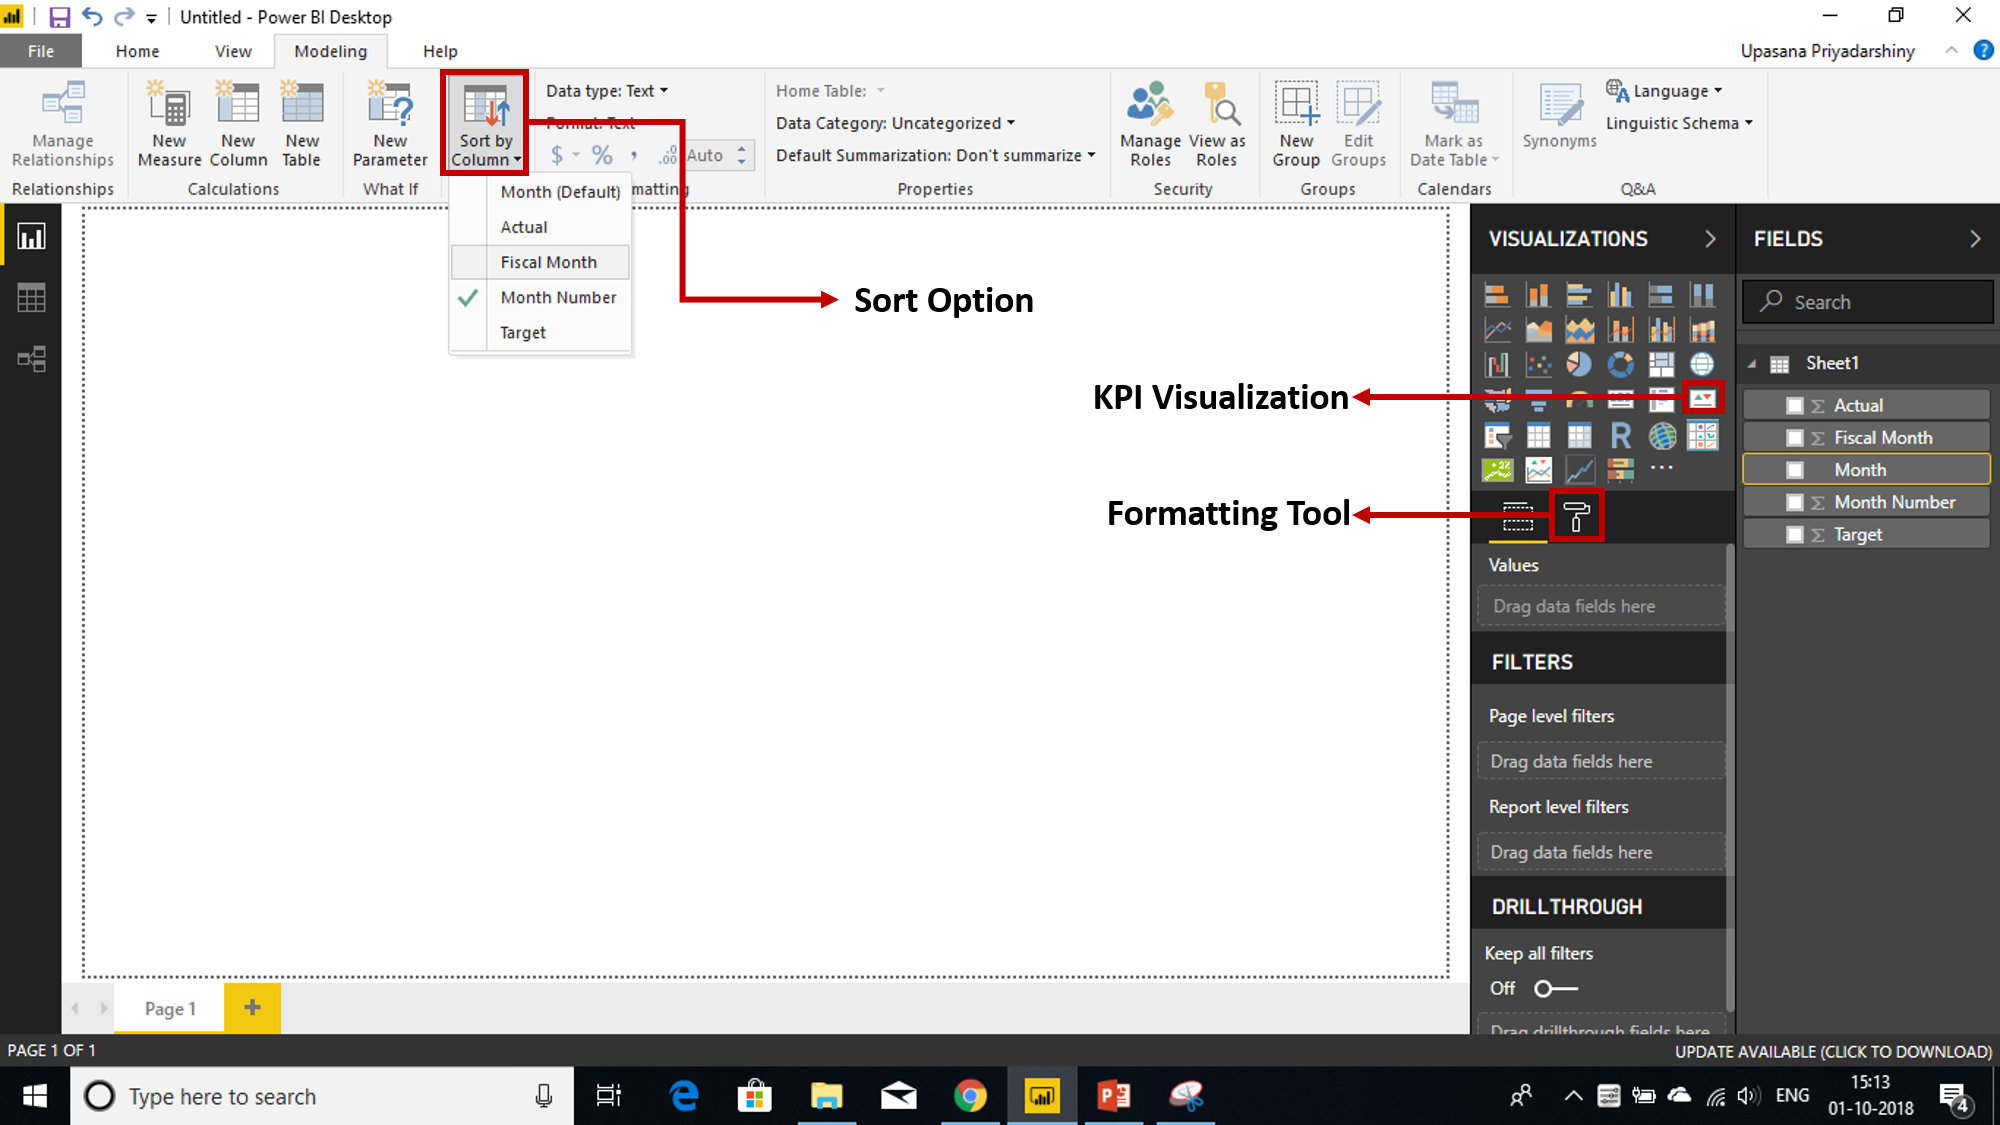Select the Slicer visualization
Screen dimensions: 2000x1125
click(x=1497, y=436)
